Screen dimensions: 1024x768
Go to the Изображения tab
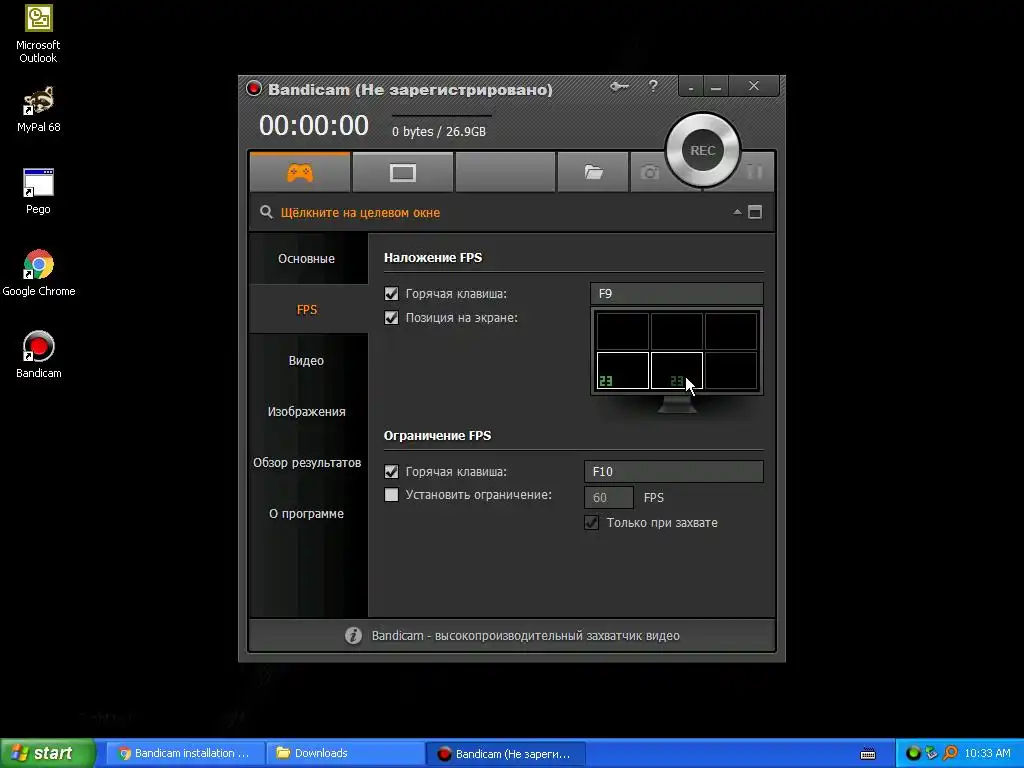306,411
